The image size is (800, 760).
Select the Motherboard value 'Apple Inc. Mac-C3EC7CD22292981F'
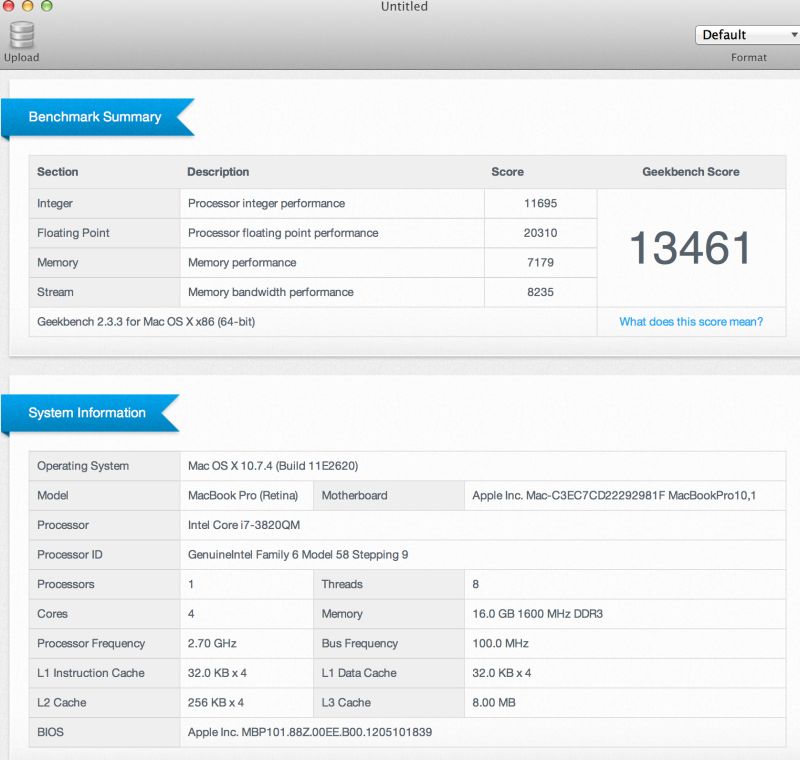pos(569,495)
